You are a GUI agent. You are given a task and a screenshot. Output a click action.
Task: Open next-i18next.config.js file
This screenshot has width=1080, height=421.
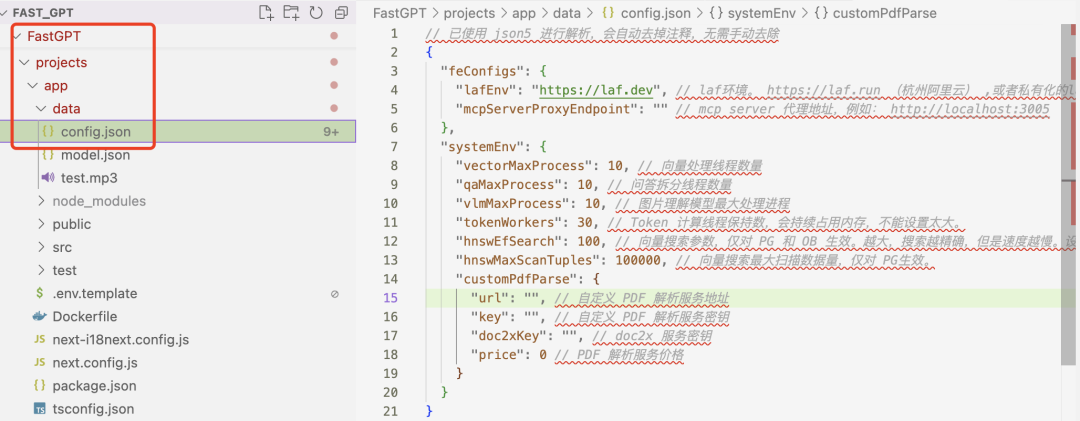coord(121,340)
